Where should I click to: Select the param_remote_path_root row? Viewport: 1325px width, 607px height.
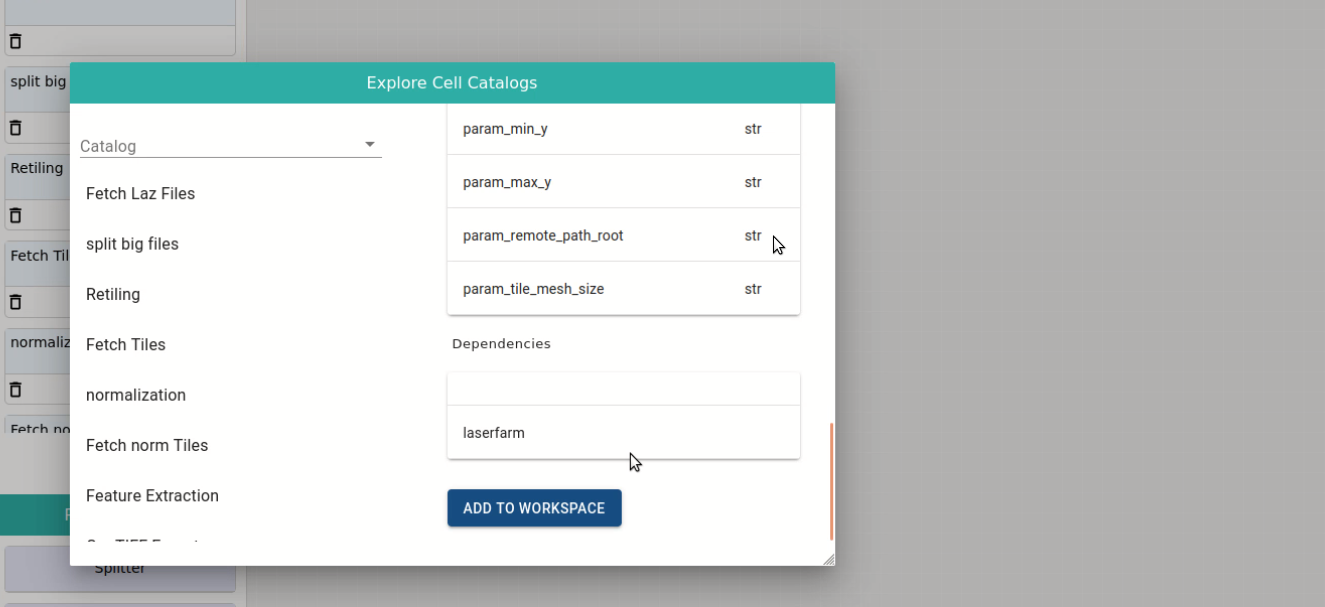623,236
